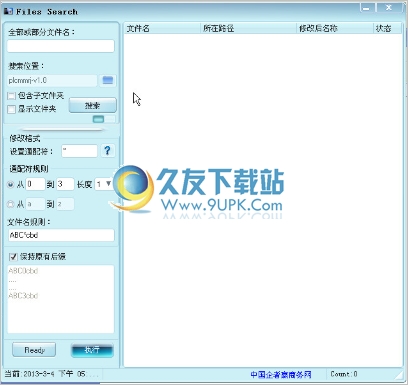Image resolution: width=408 pixels, height=385 pixels.
Task: Open the question mark help icon
Action: [107, 151]
